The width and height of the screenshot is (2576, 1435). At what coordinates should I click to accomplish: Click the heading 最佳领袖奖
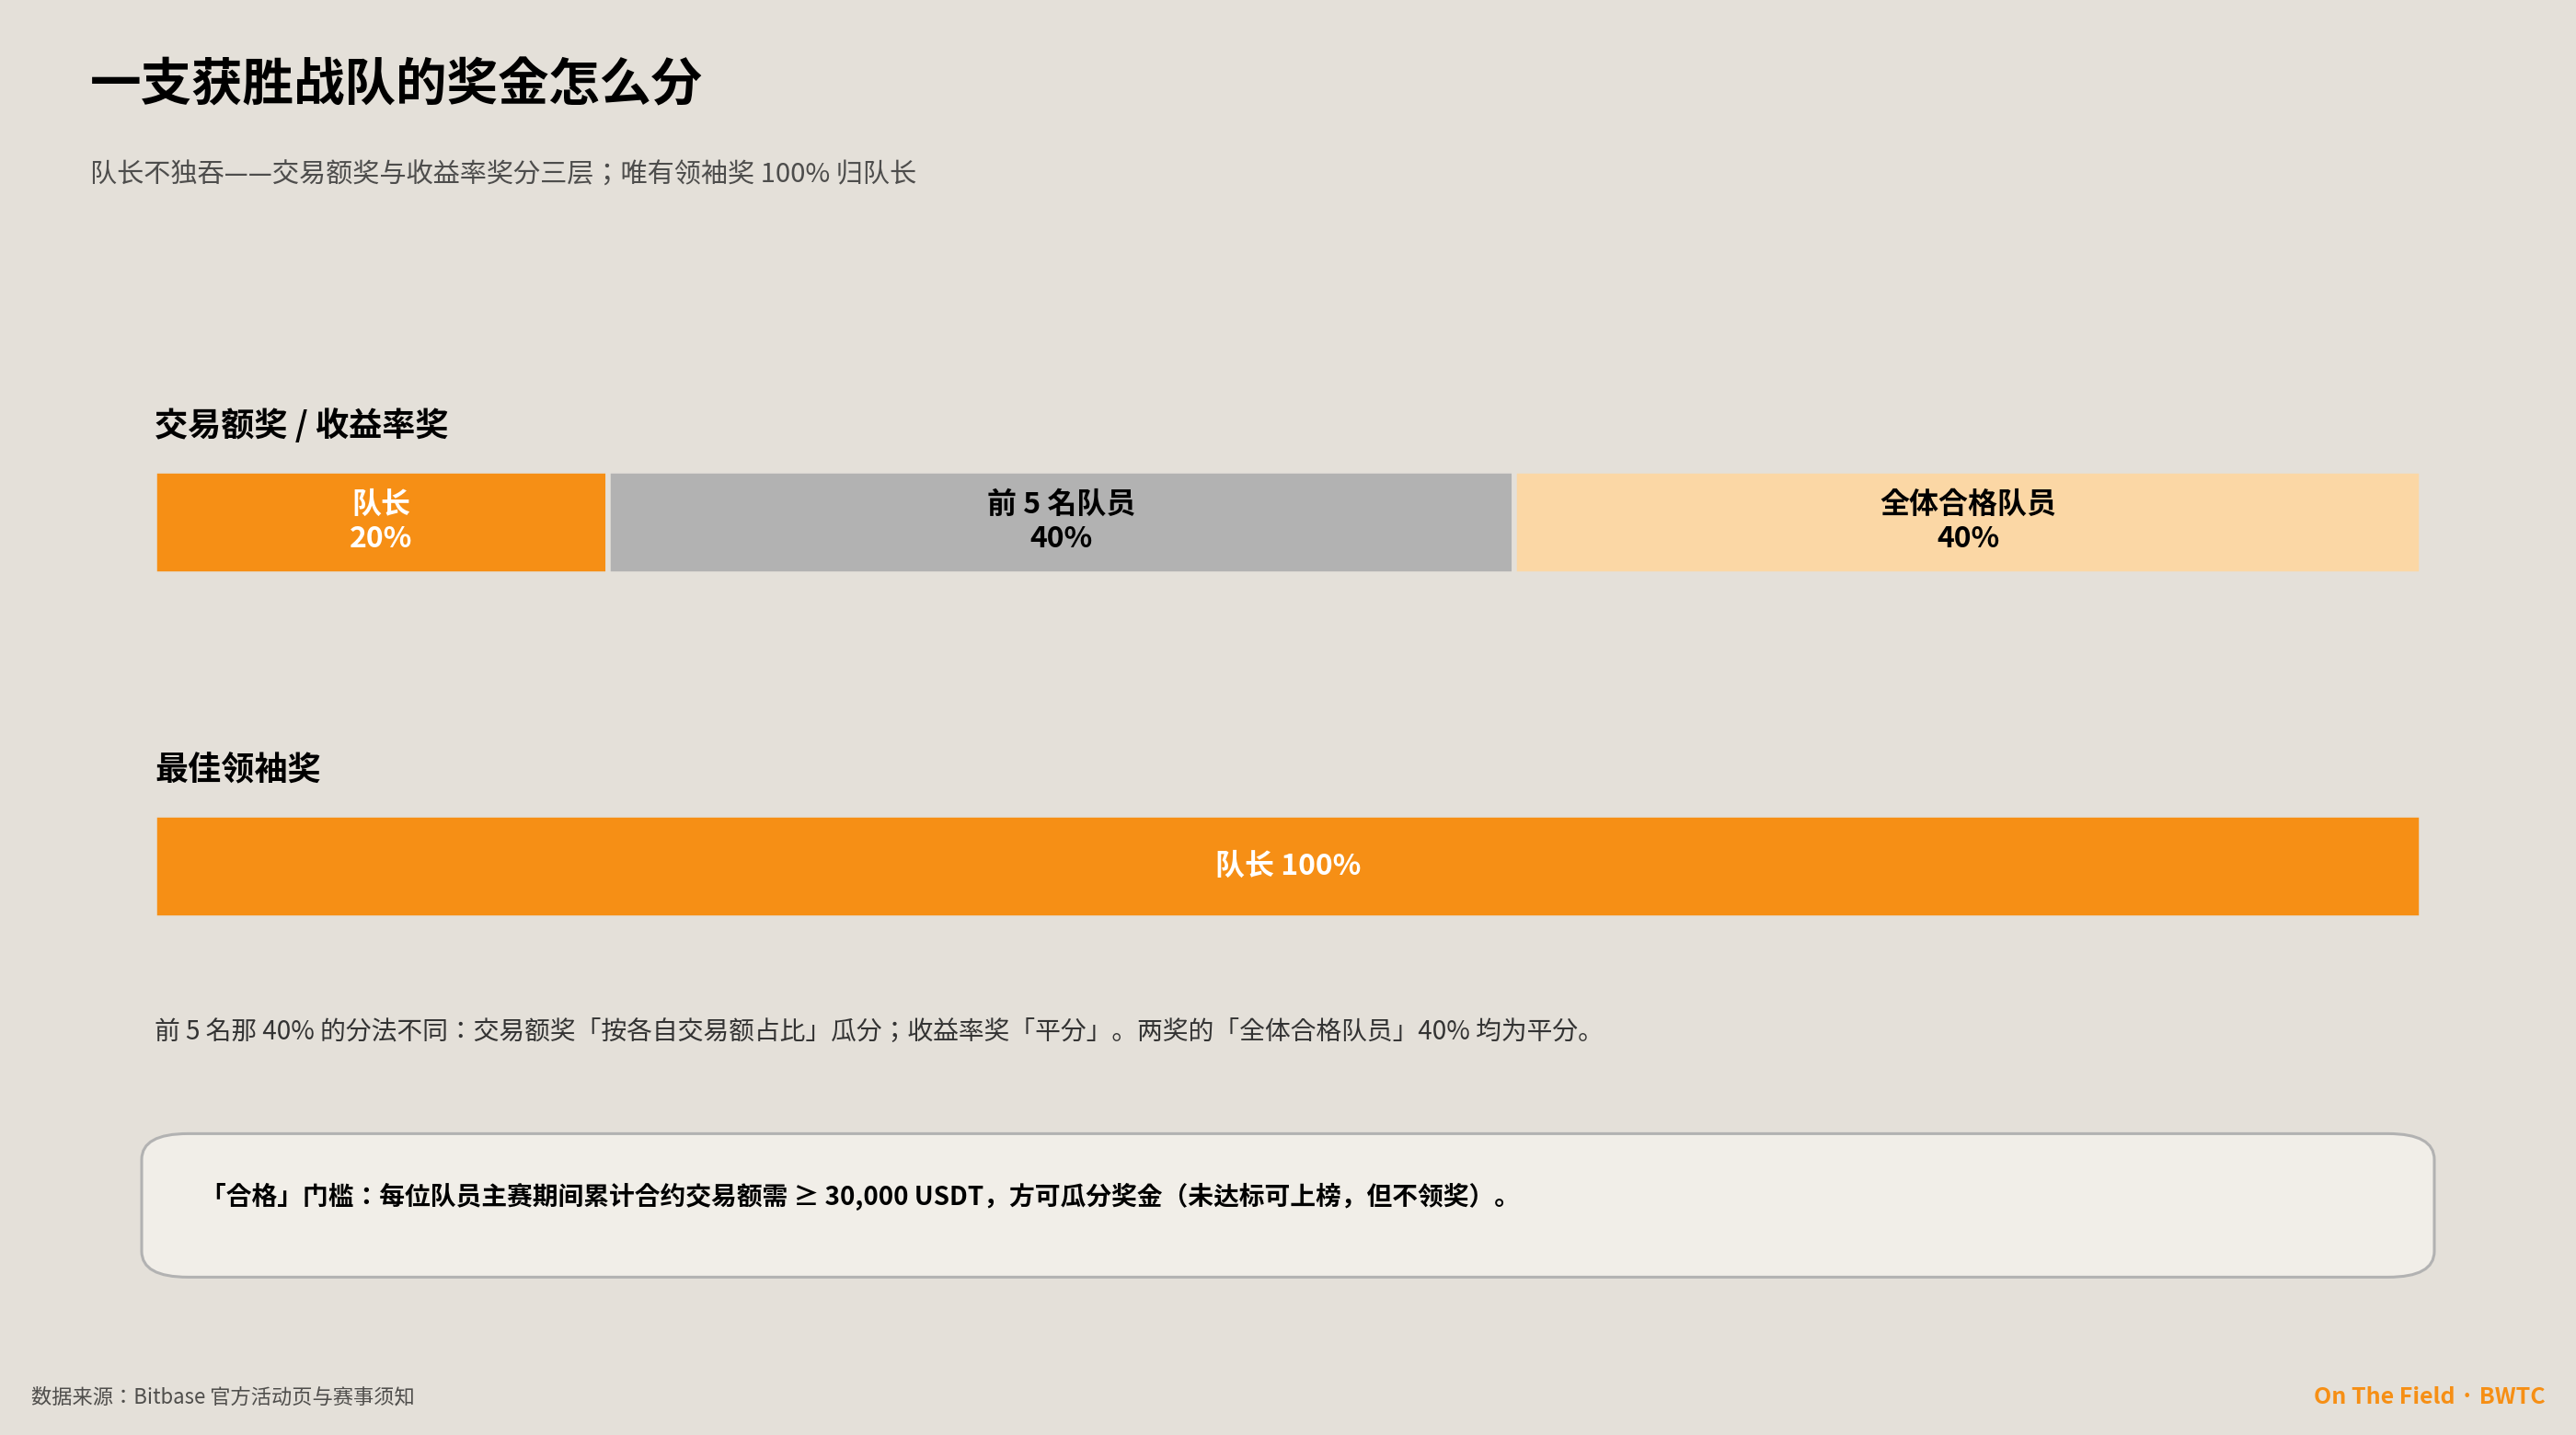pos(238,768)
